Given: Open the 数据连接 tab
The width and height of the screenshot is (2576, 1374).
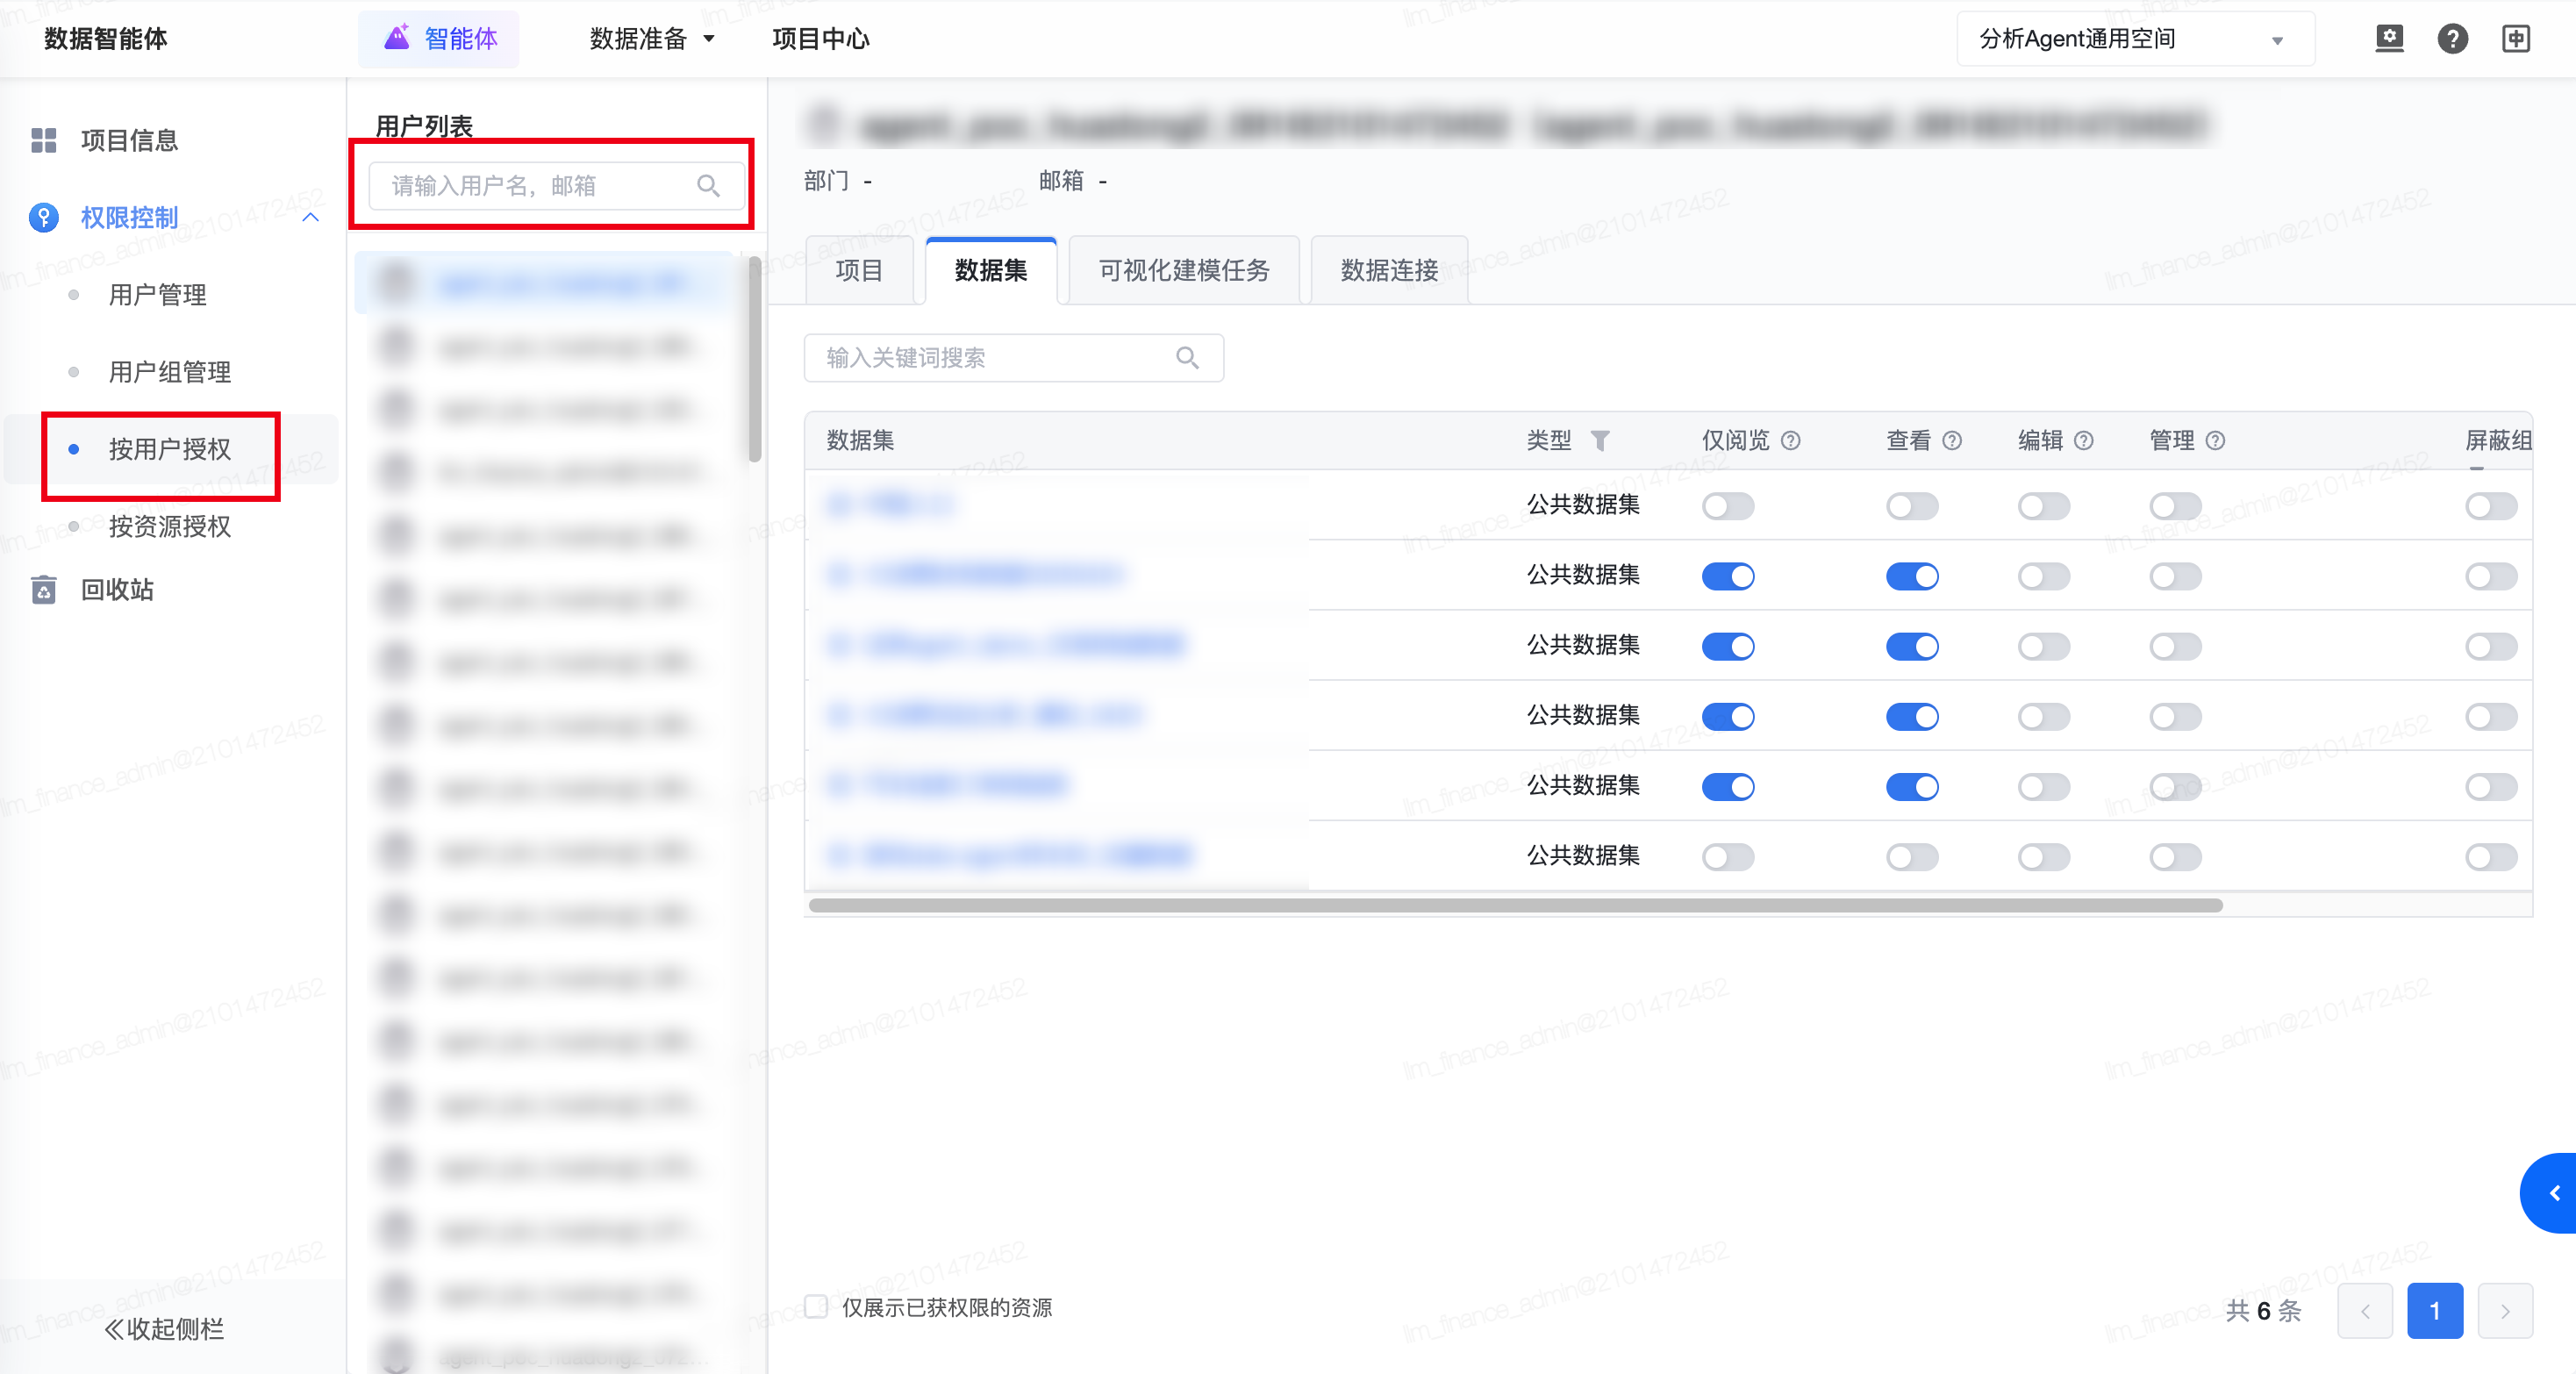Looking at the screenshot, I should tap(1389, 270).
